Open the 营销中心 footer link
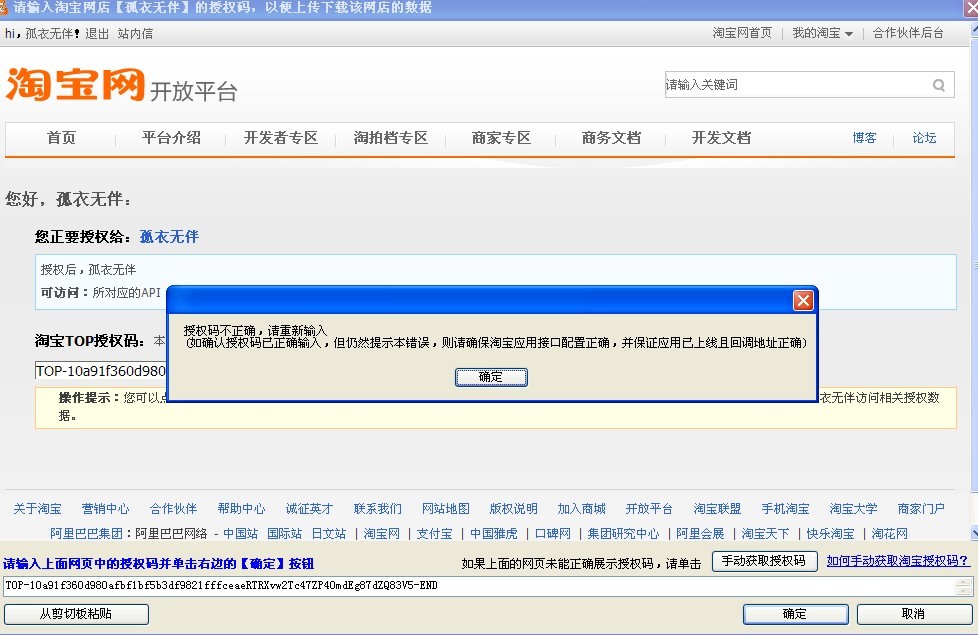Image resolution: width=978 pixels, height=635 pixels. tap(105, 509)
